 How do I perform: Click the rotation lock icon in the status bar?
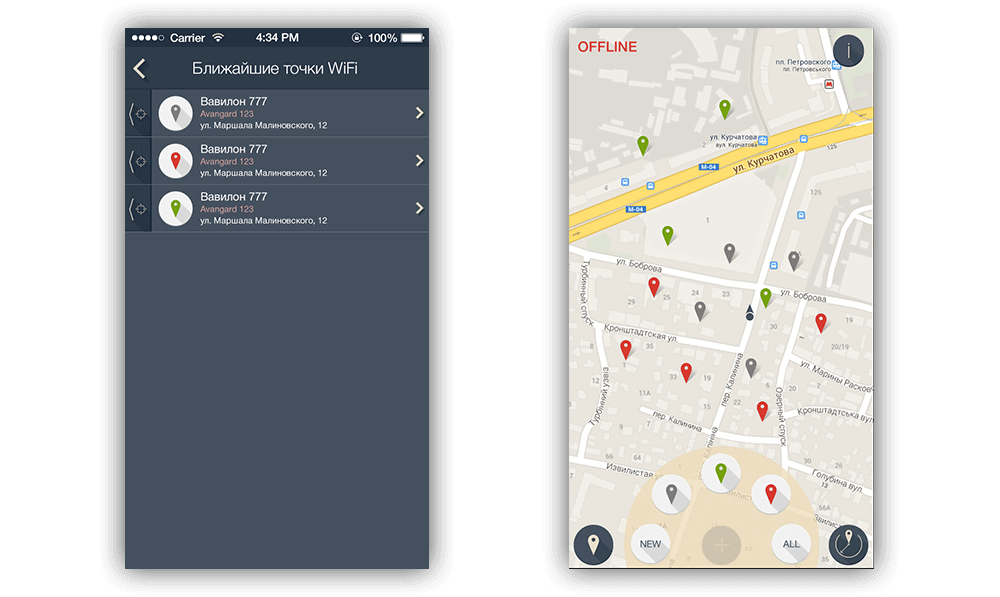(x=357, y=38)
